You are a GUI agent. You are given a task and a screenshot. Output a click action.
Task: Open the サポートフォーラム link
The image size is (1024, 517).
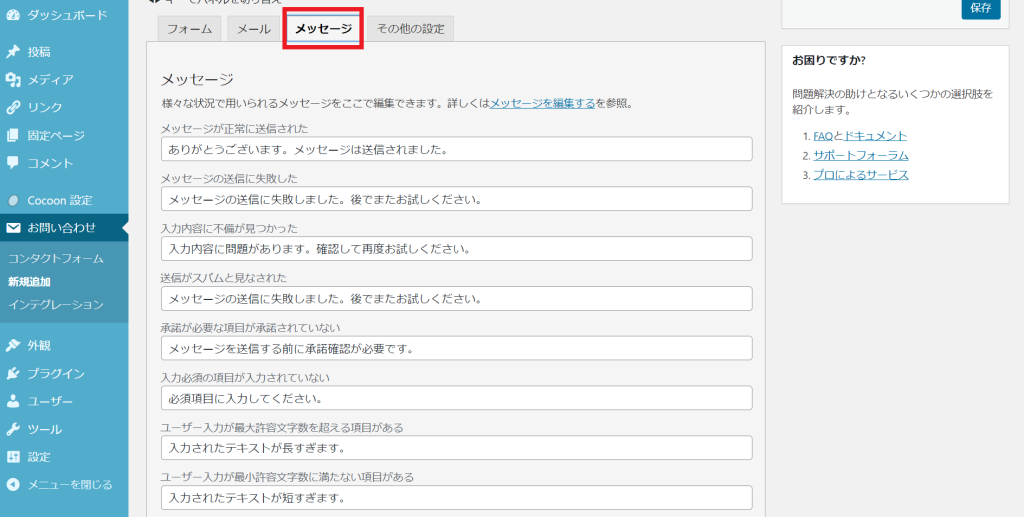click(x=860, y=155)
